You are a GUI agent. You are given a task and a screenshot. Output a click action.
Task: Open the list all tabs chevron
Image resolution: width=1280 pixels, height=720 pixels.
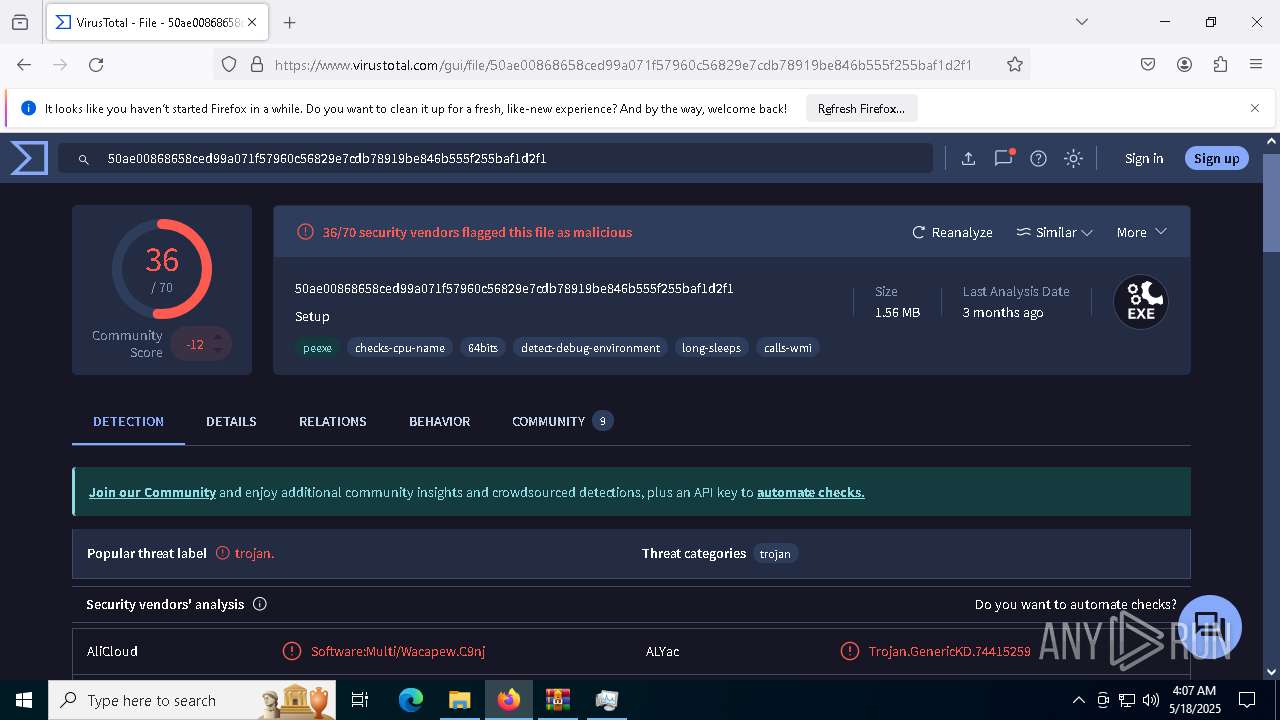click(1082, 22)
